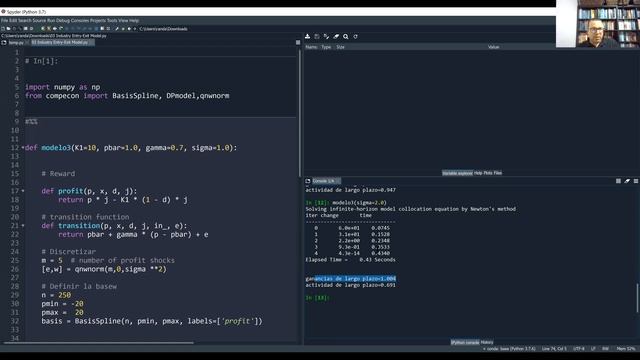The height and width of the screenshot is (360, 640).
Task: Sort variables by Size column
Action: [340, 47]
